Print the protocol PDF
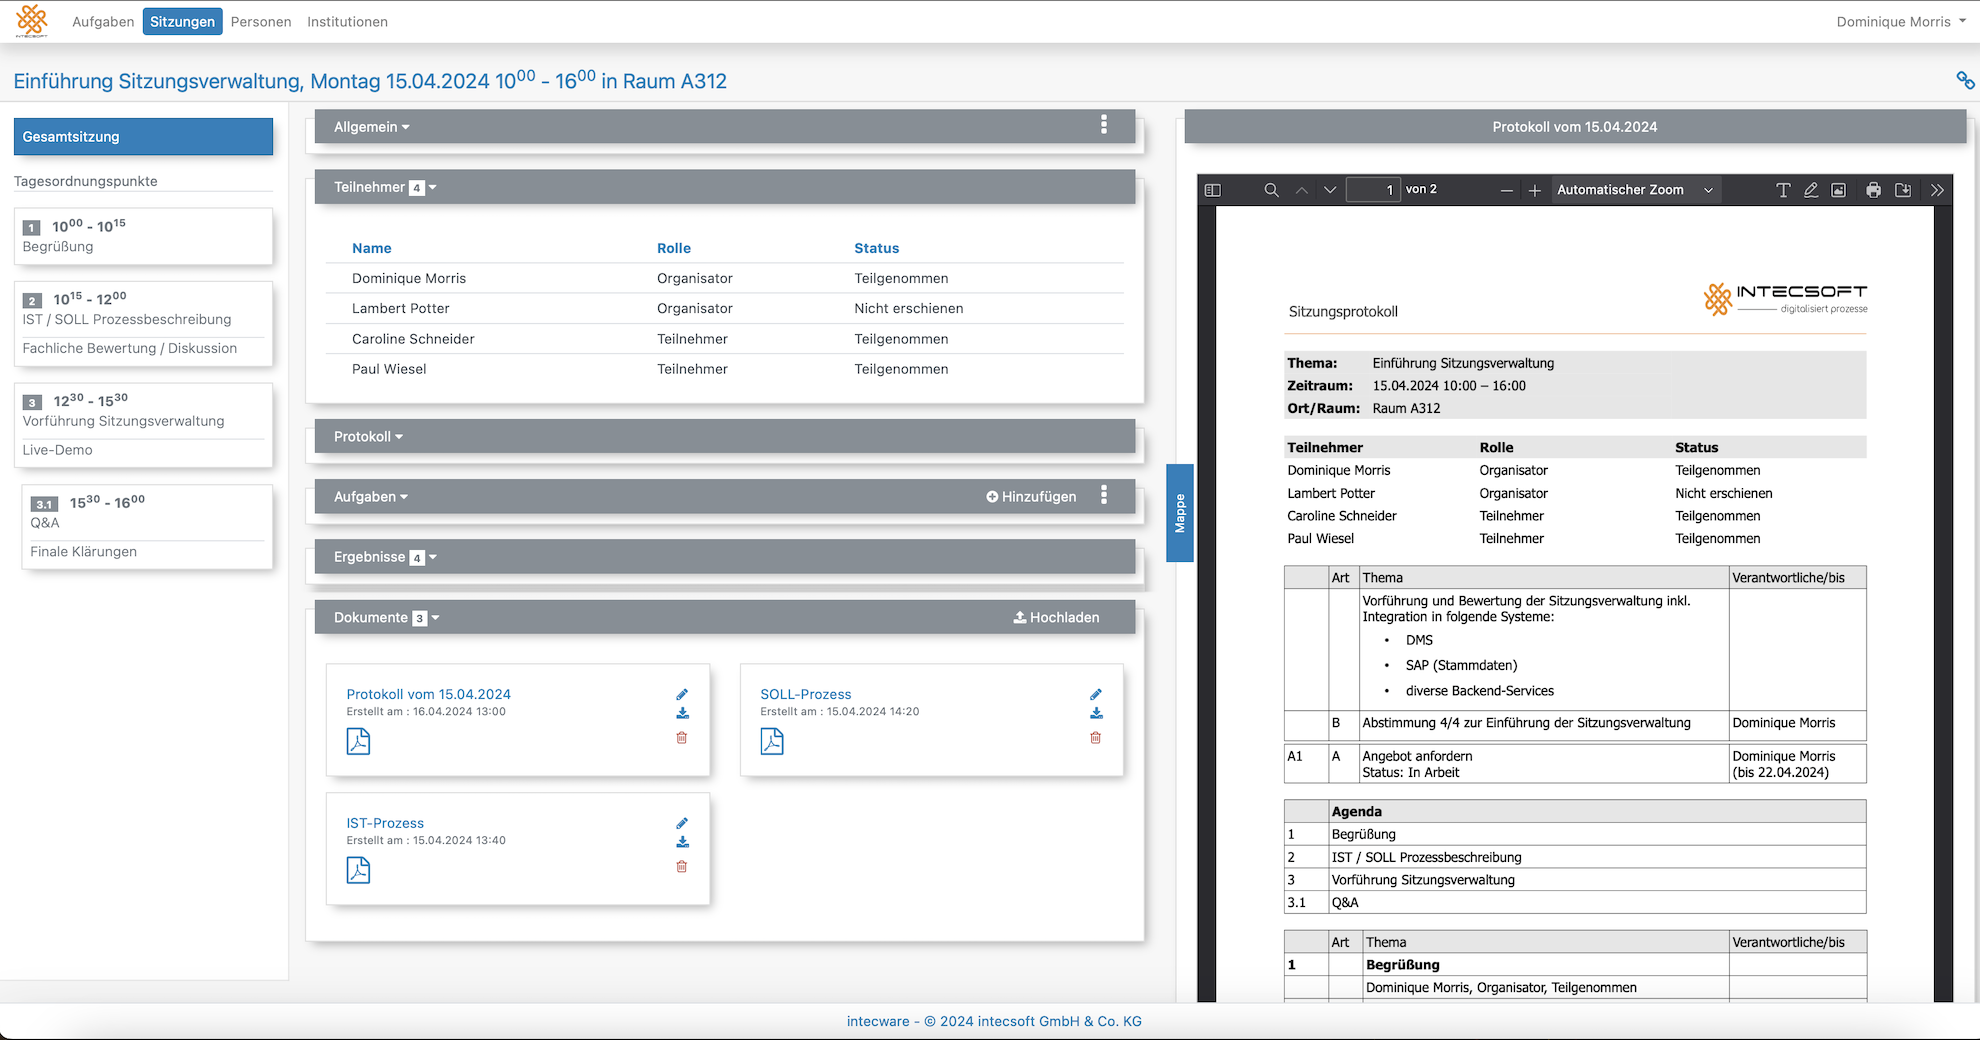This screenshot has height=1040, width=1980. click(1873, 190)
